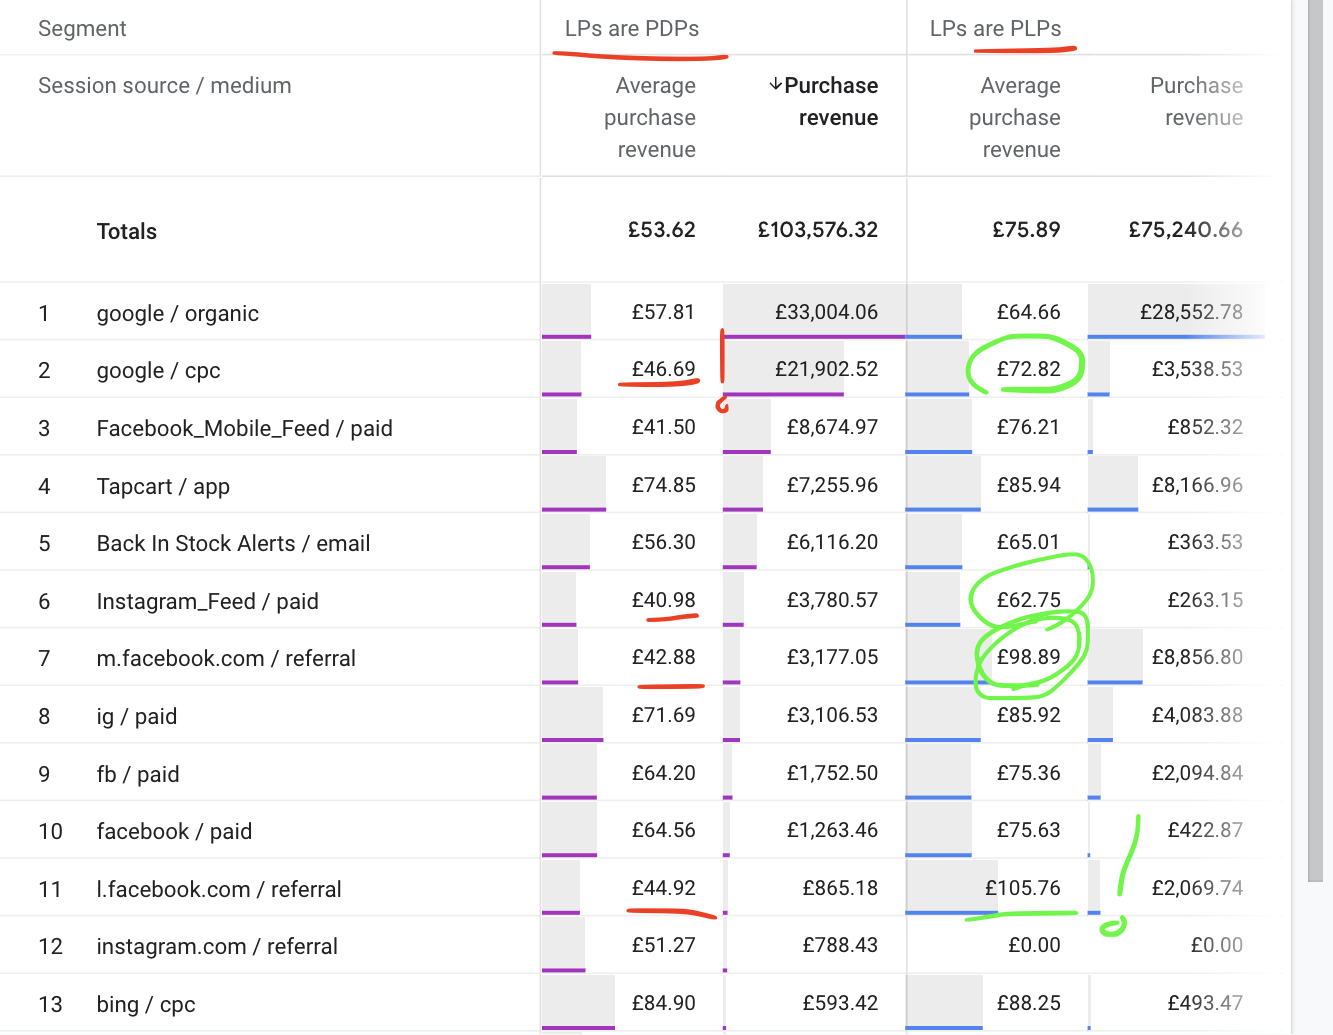
Task: Select the Instagram_Feed / paid source
Action: [207, 602]
